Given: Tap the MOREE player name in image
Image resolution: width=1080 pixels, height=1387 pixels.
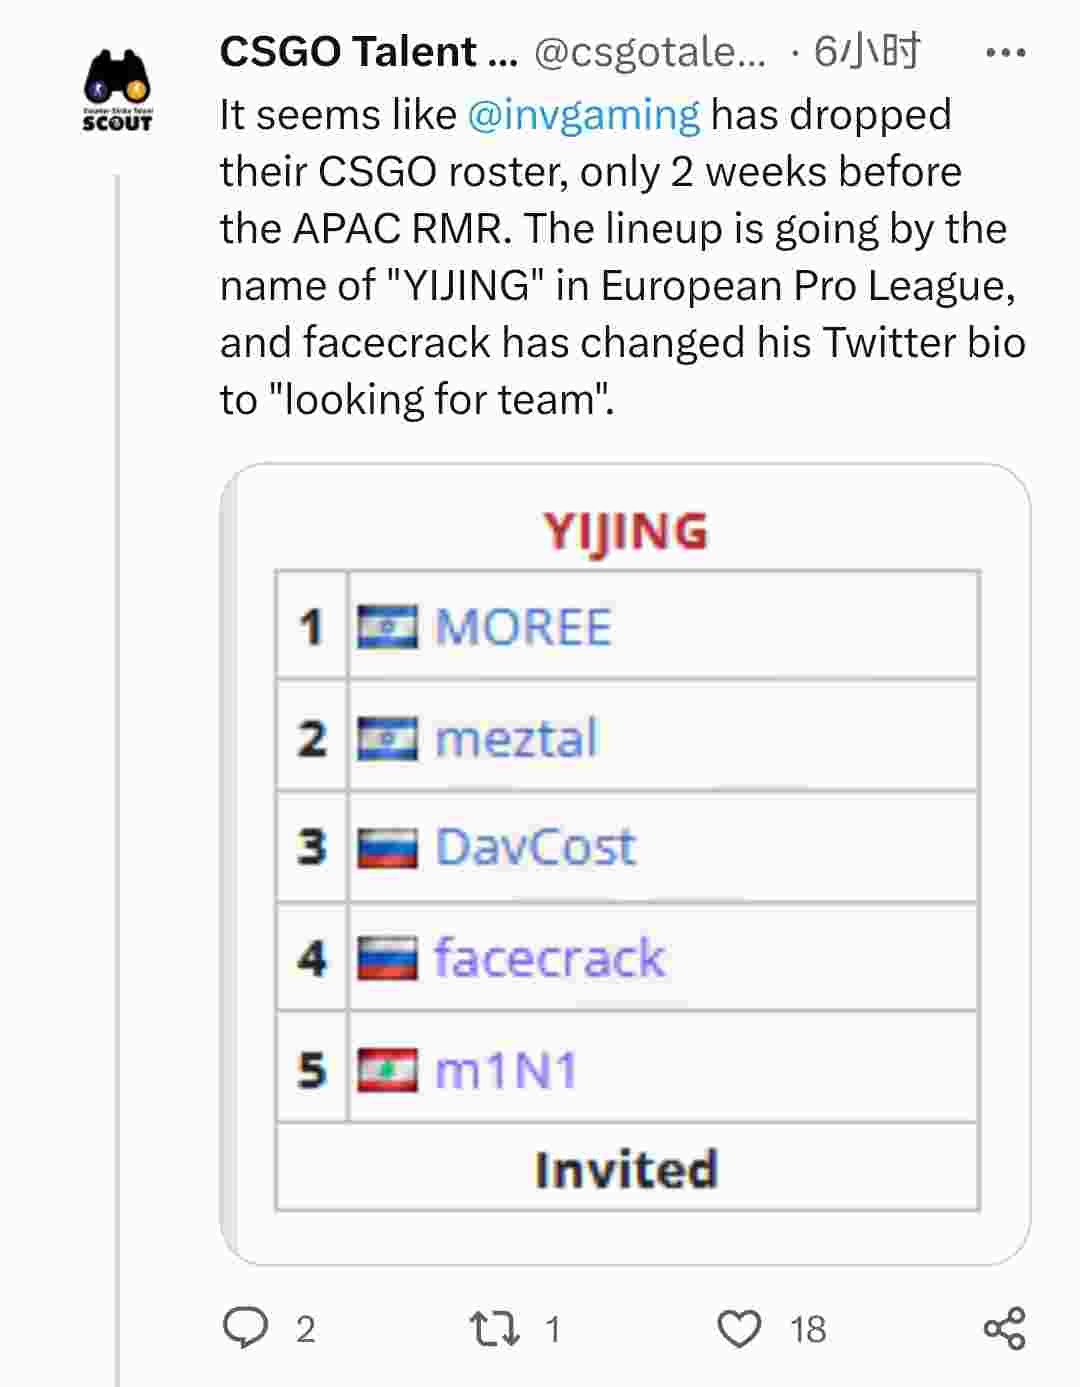Looking at the screenshot, I should pos(523,628).
